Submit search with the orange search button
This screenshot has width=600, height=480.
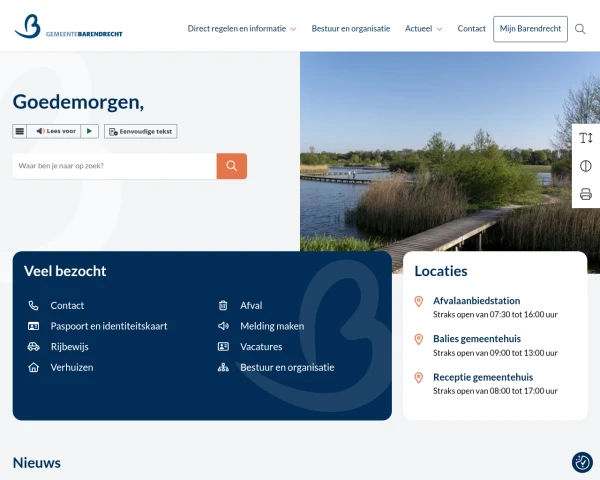point(232,166)
